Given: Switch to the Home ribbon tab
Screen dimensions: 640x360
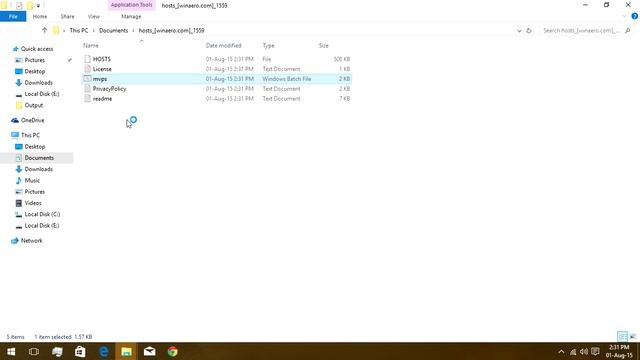Looking at the screenshot, I should 40,16.
